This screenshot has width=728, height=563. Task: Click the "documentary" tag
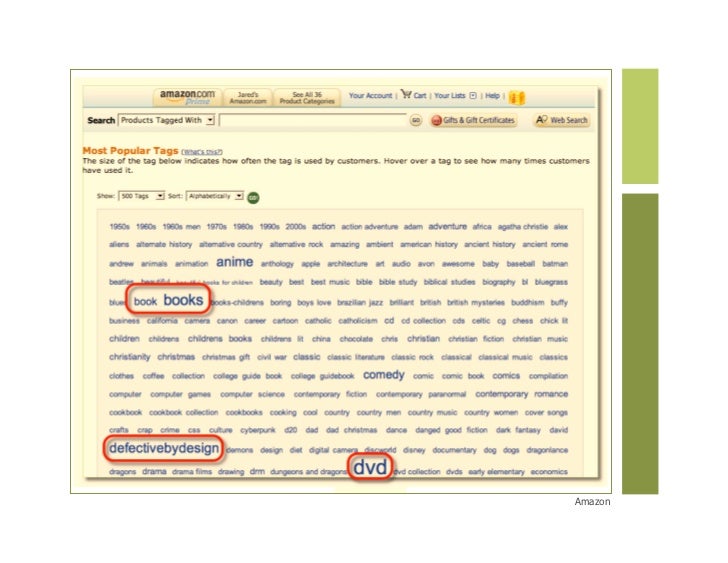point(454,450)
